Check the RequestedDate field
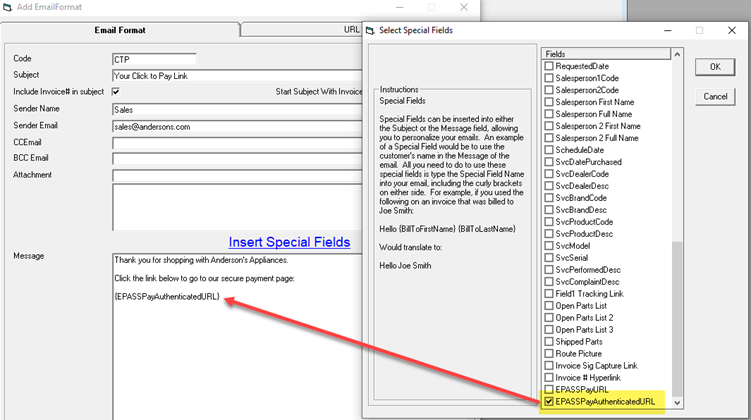 pos(549,66)
